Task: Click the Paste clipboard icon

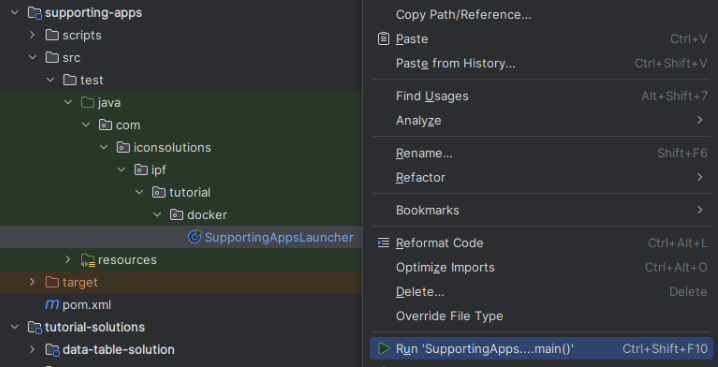Action: [383, 39]
